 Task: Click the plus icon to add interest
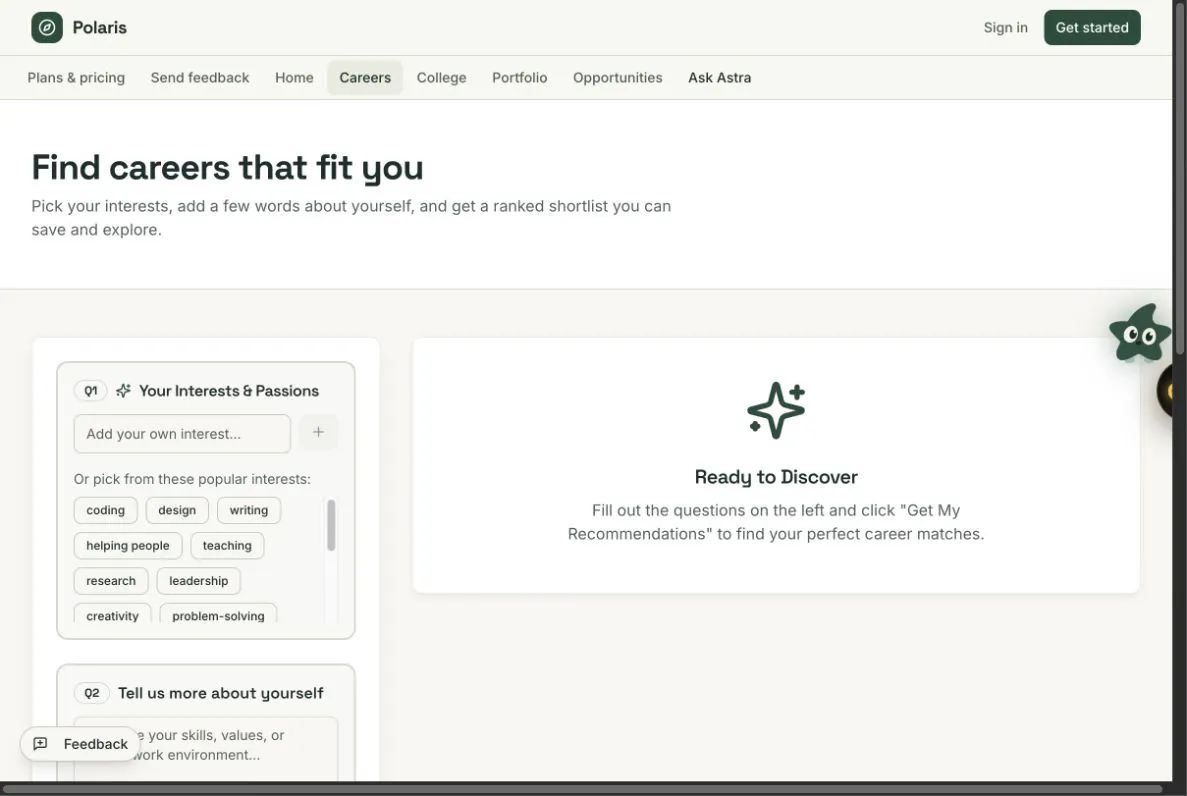(319, 432)
